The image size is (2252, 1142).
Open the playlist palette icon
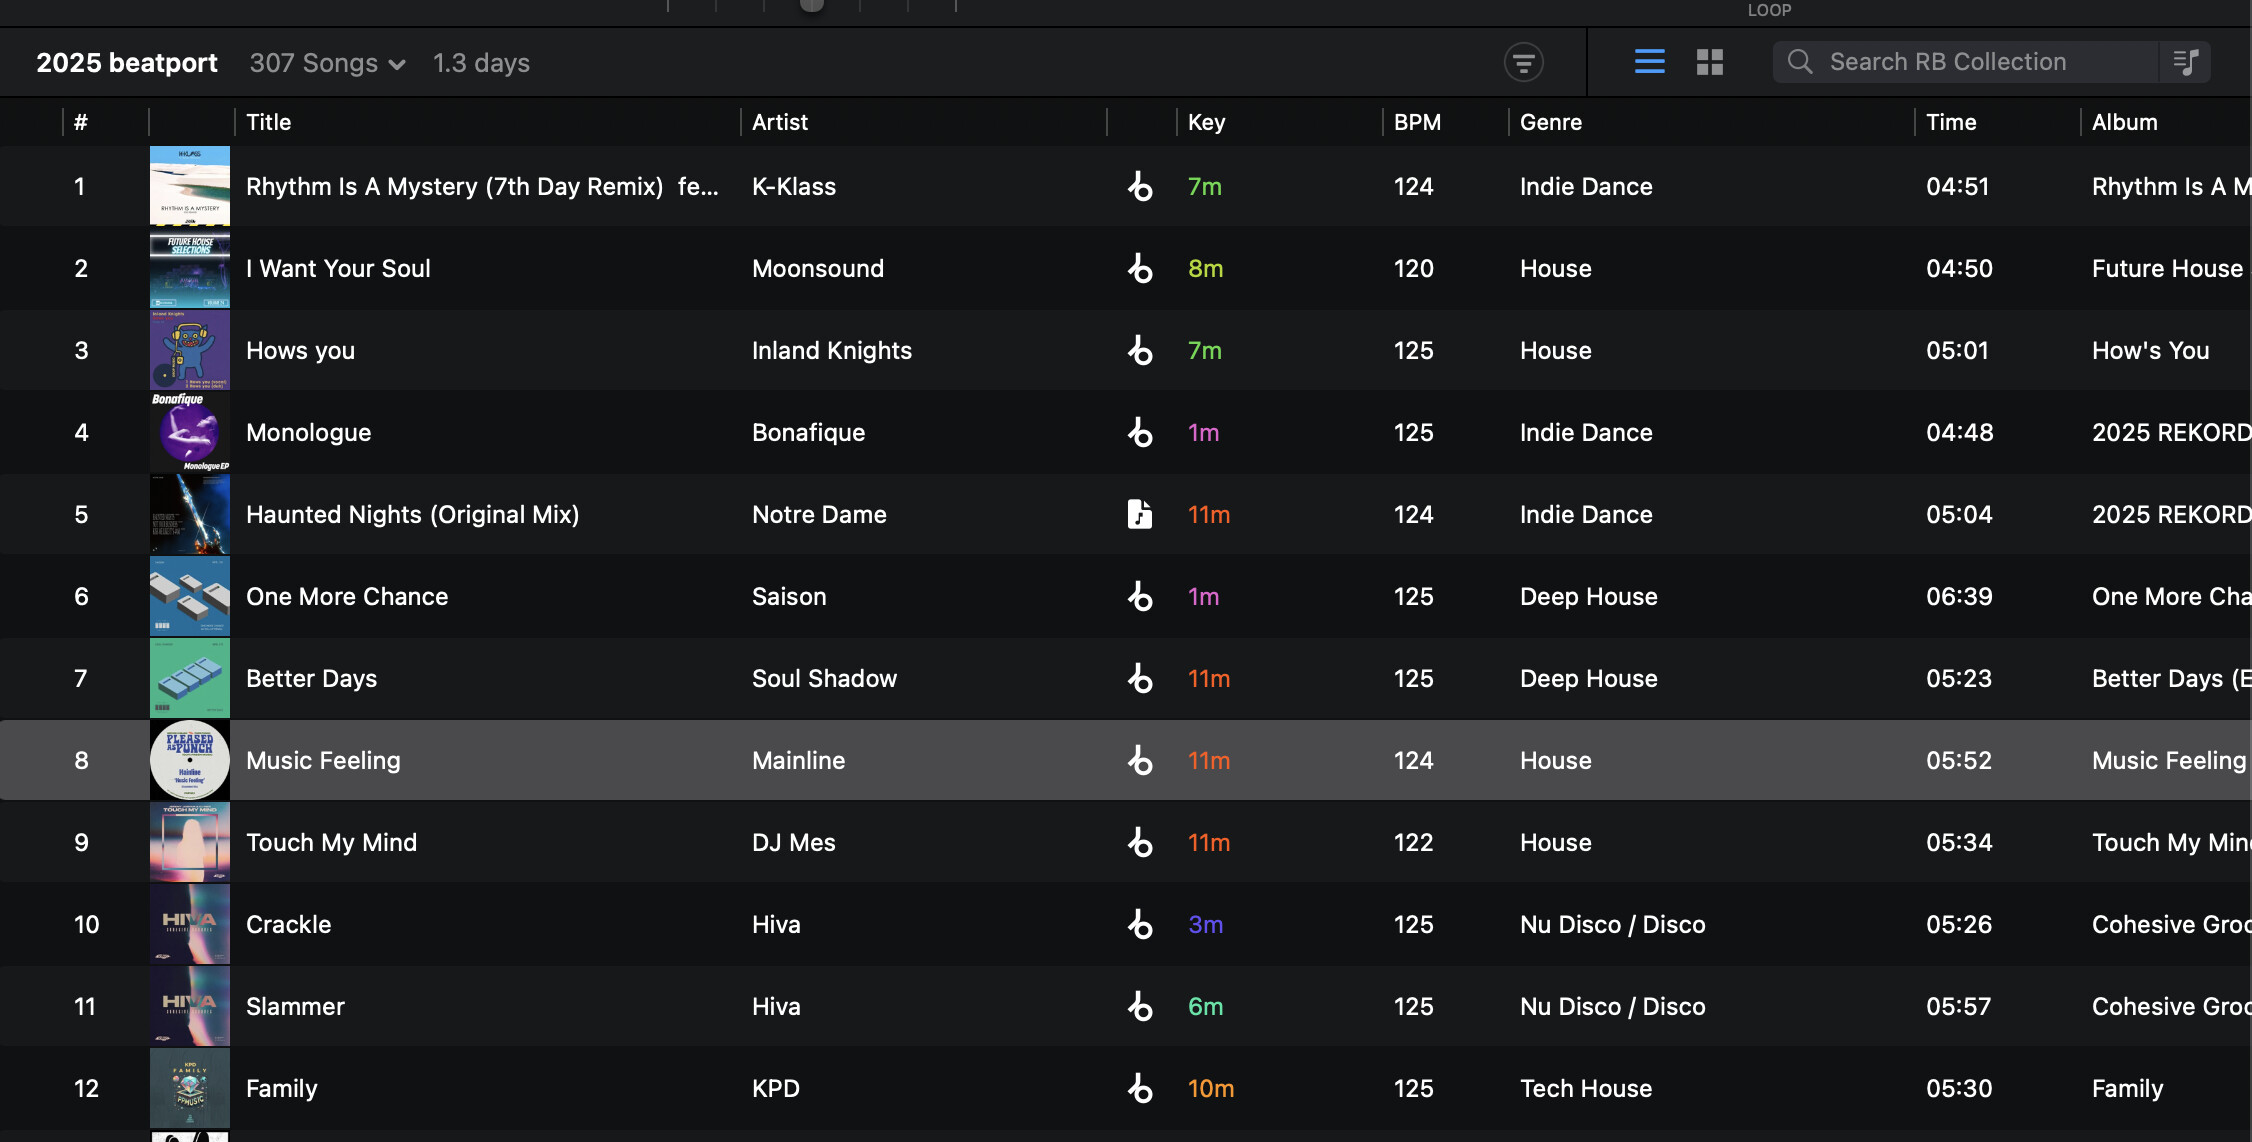(2186, 62)
